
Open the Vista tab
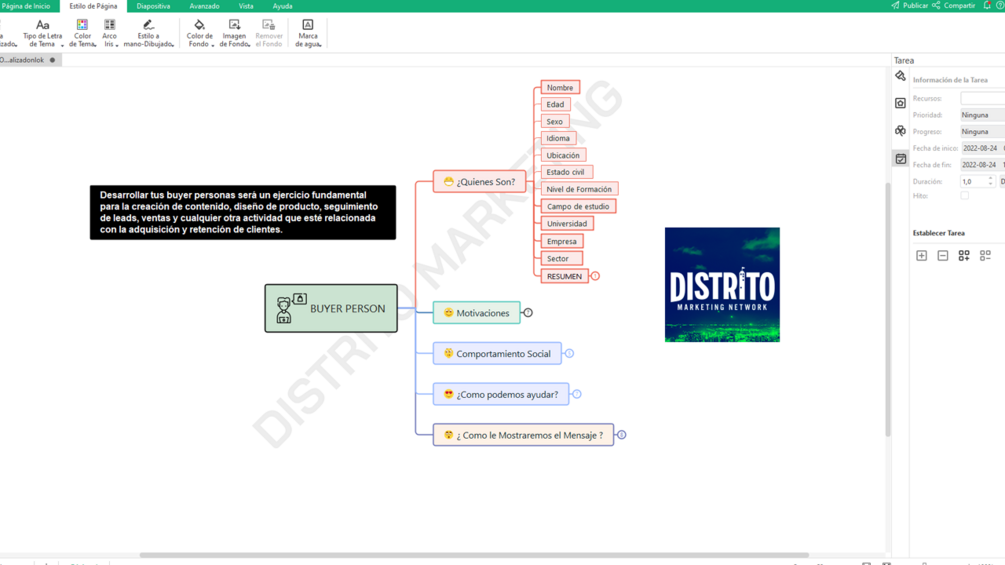pyautogui.click(x=246, y=6)
